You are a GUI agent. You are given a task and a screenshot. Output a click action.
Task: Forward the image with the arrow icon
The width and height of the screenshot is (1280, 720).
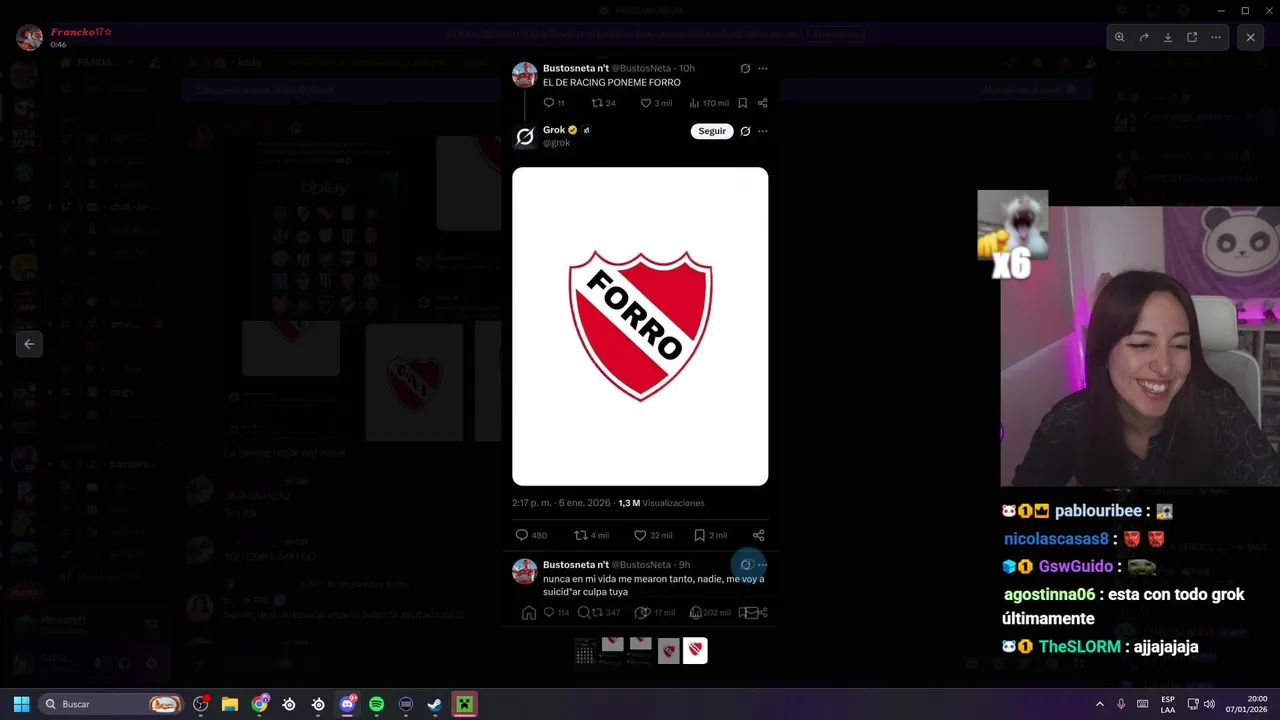[x=1144, y=37]
